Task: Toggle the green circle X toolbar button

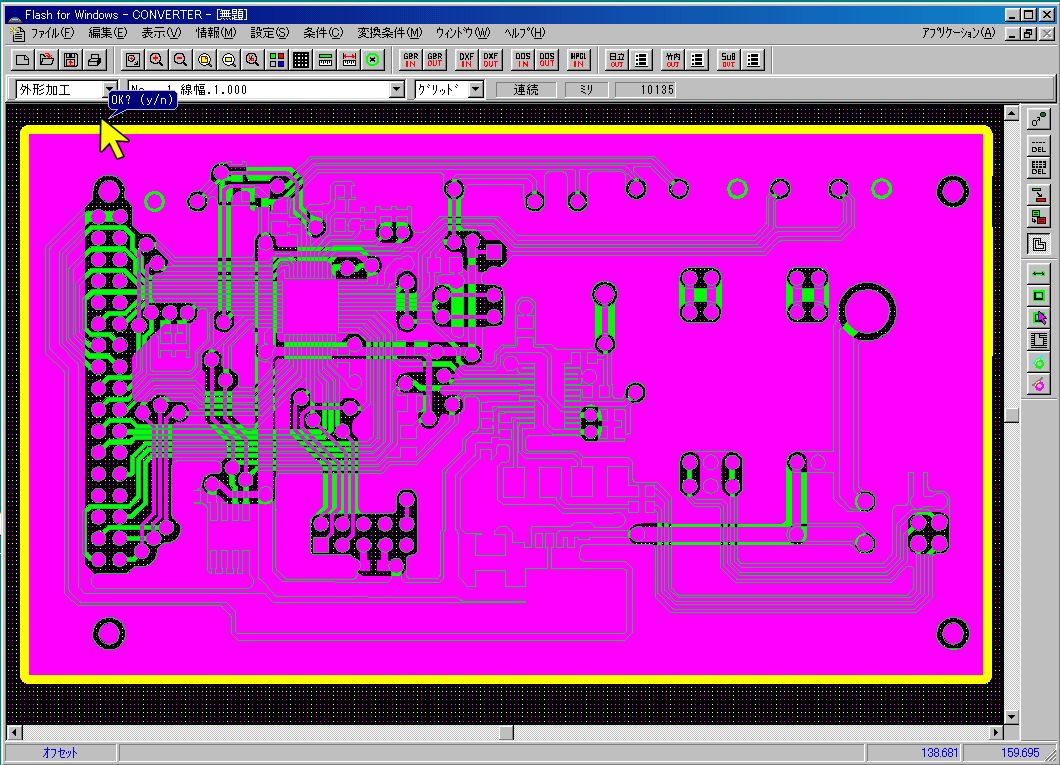Action: (x=372, y=60)
